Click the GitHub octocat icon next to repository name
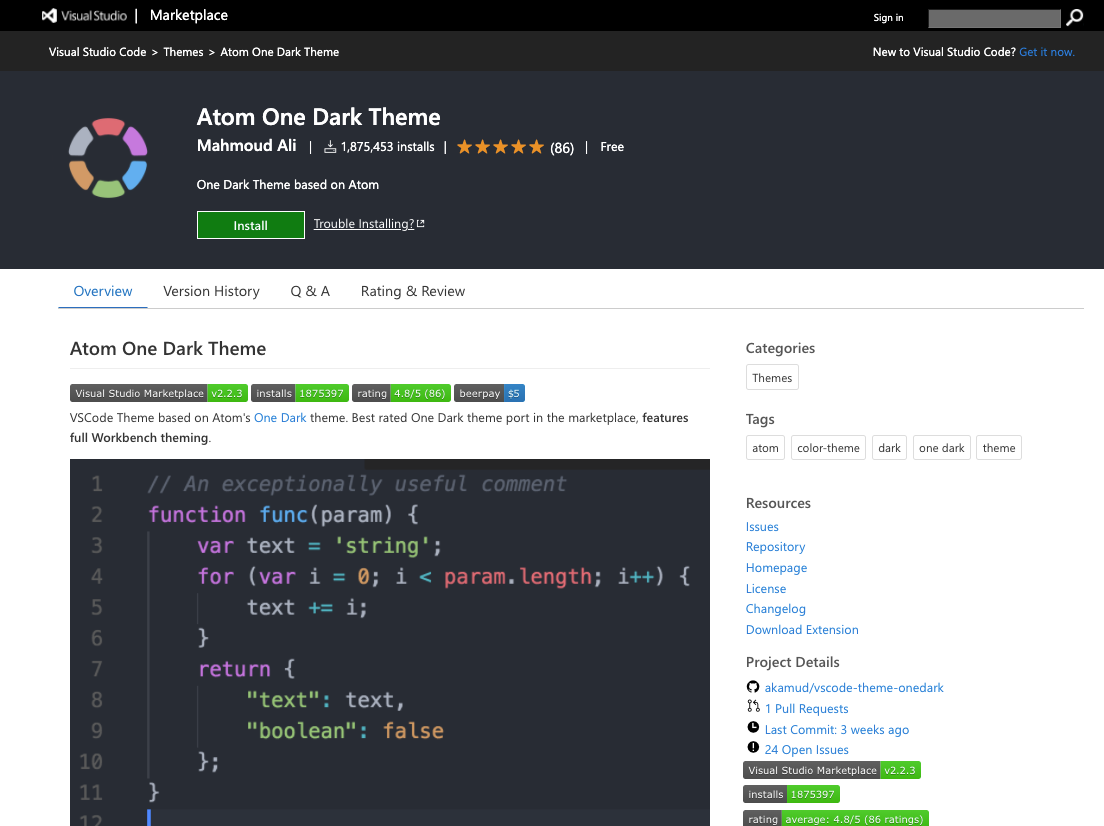Screen dimensions: 1104x826 [x=753, y=687]
